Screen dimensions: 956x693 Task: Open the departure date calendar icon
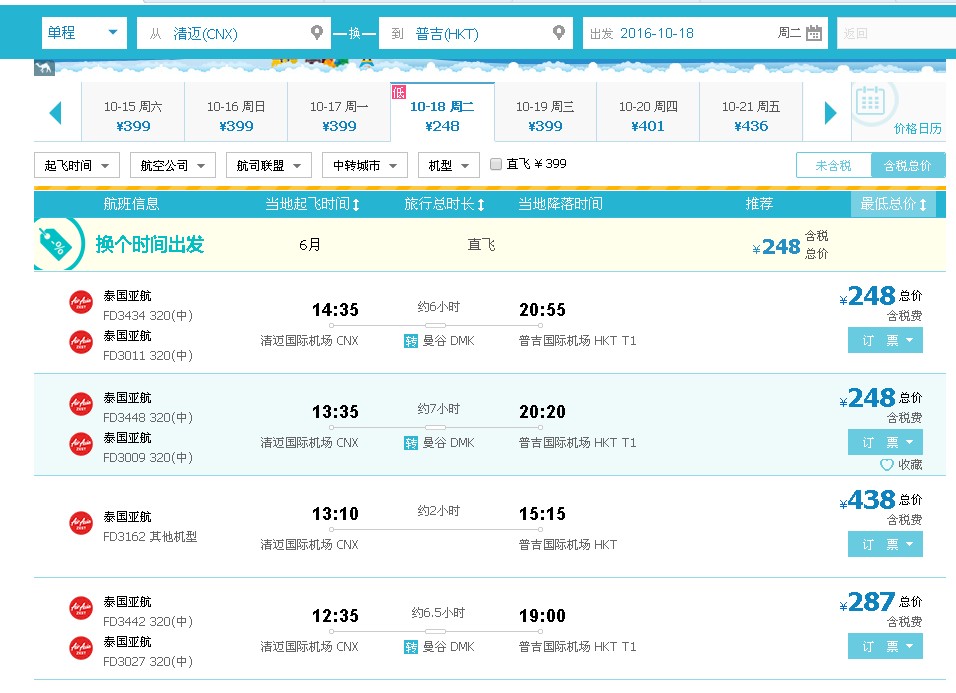814,33
